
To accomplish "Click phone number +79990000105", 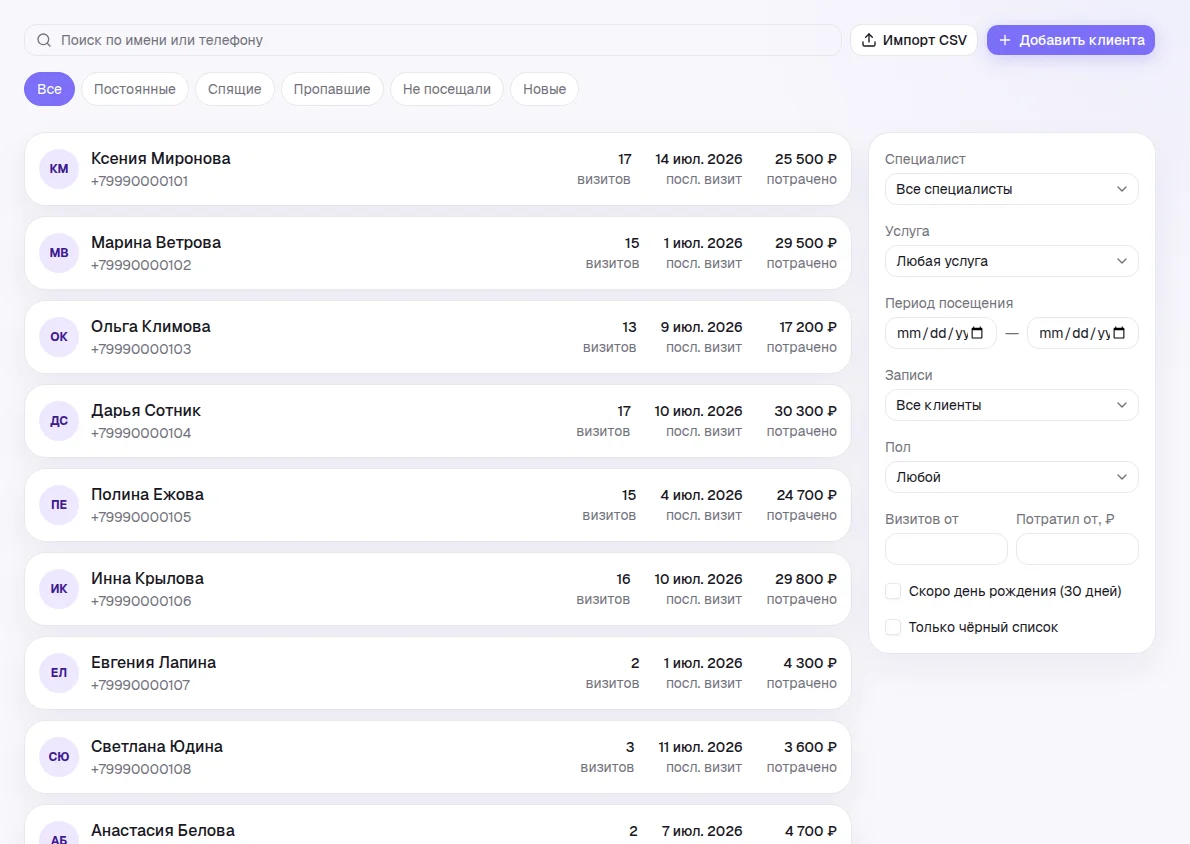I will (x=141, y=517).
